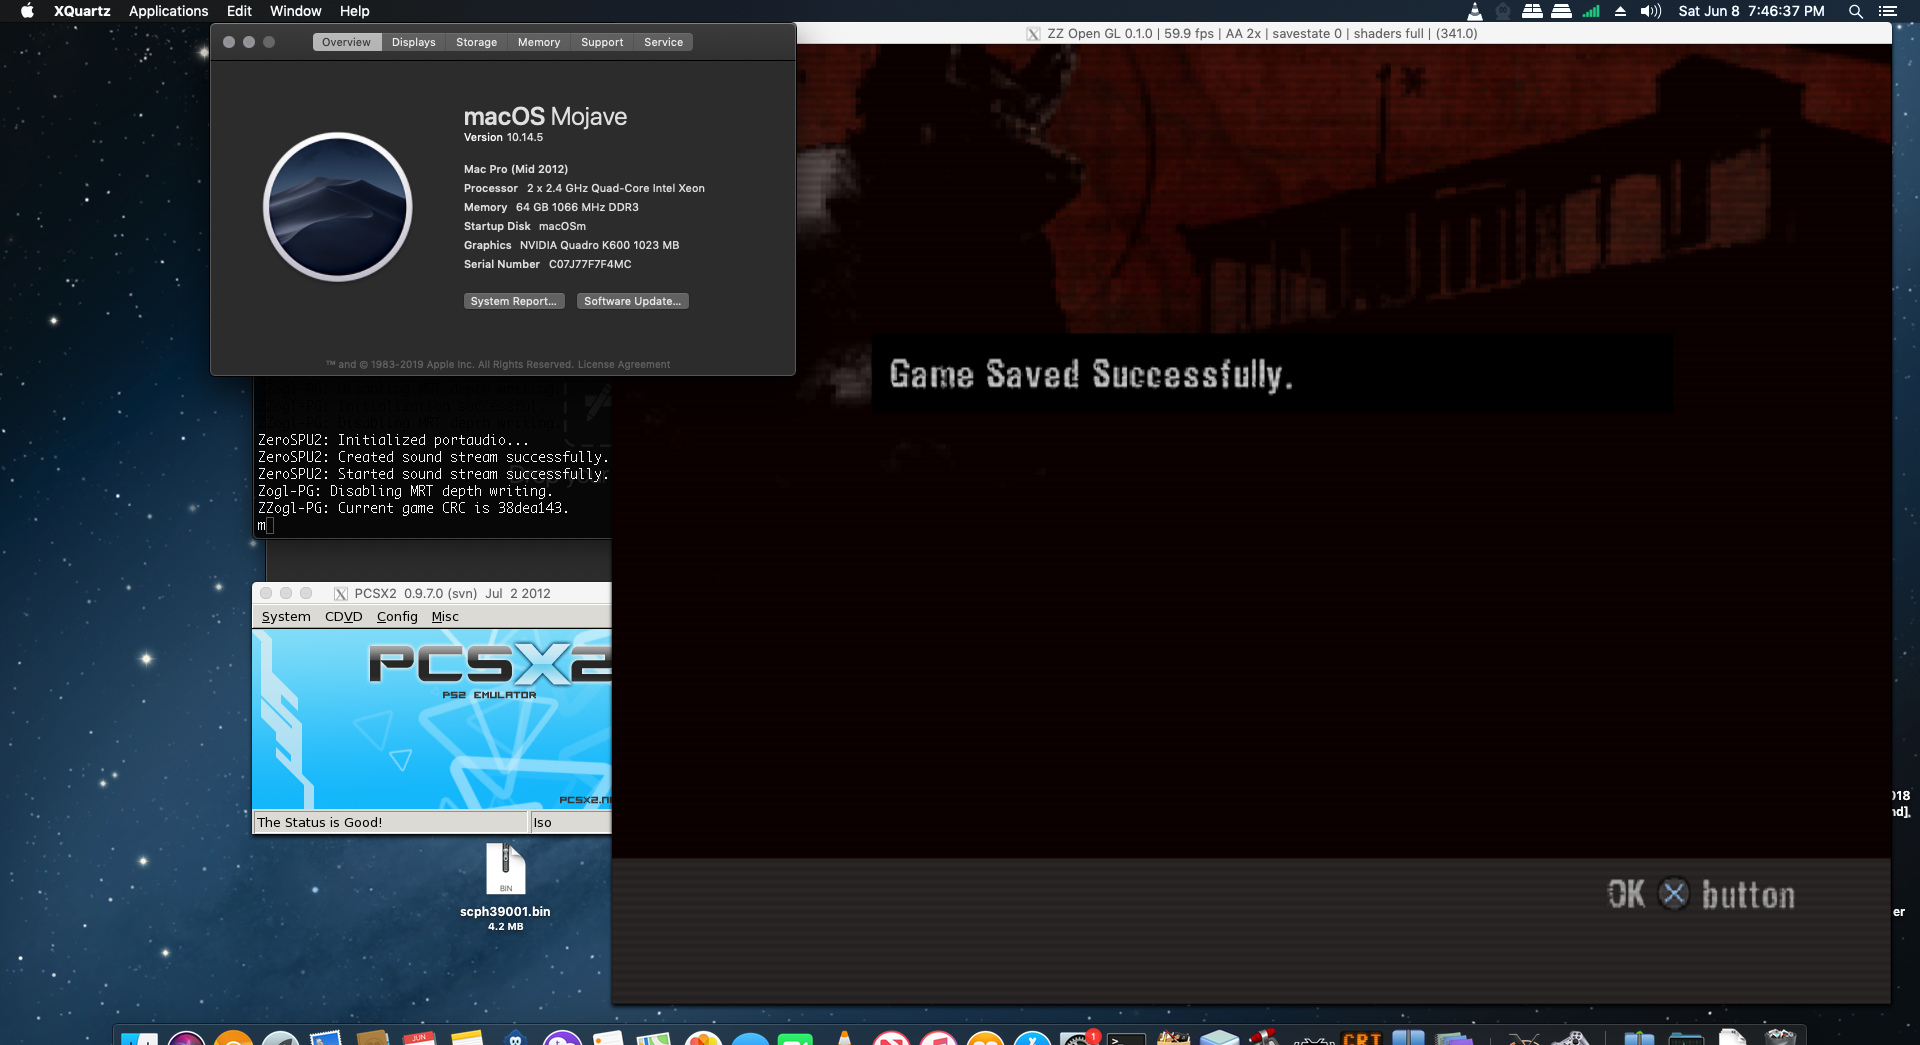Open System Preferences with badge in Dock

(1079, 1038)
